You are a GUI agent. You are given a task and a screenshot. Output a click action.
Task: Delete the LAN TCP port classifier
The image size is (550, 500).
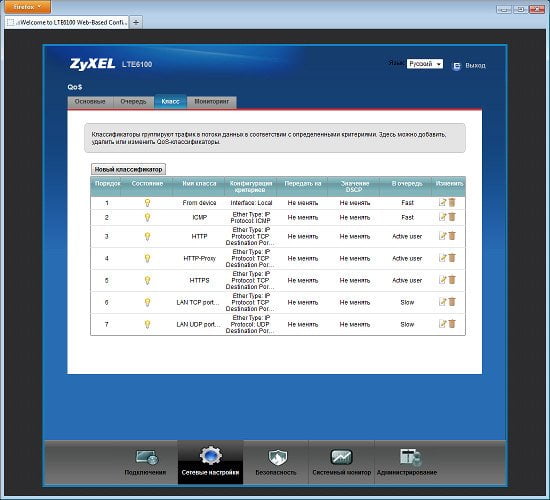[x=452, y=302]
